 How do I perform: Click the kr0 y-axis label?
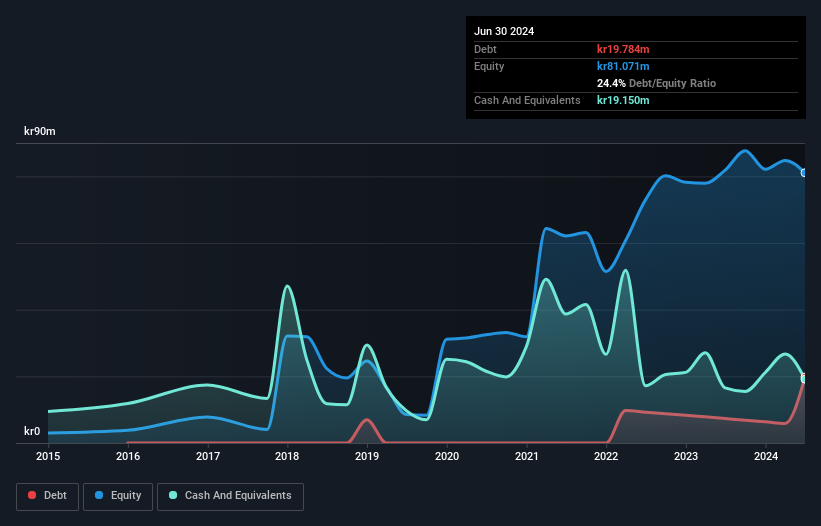point(32,431)
